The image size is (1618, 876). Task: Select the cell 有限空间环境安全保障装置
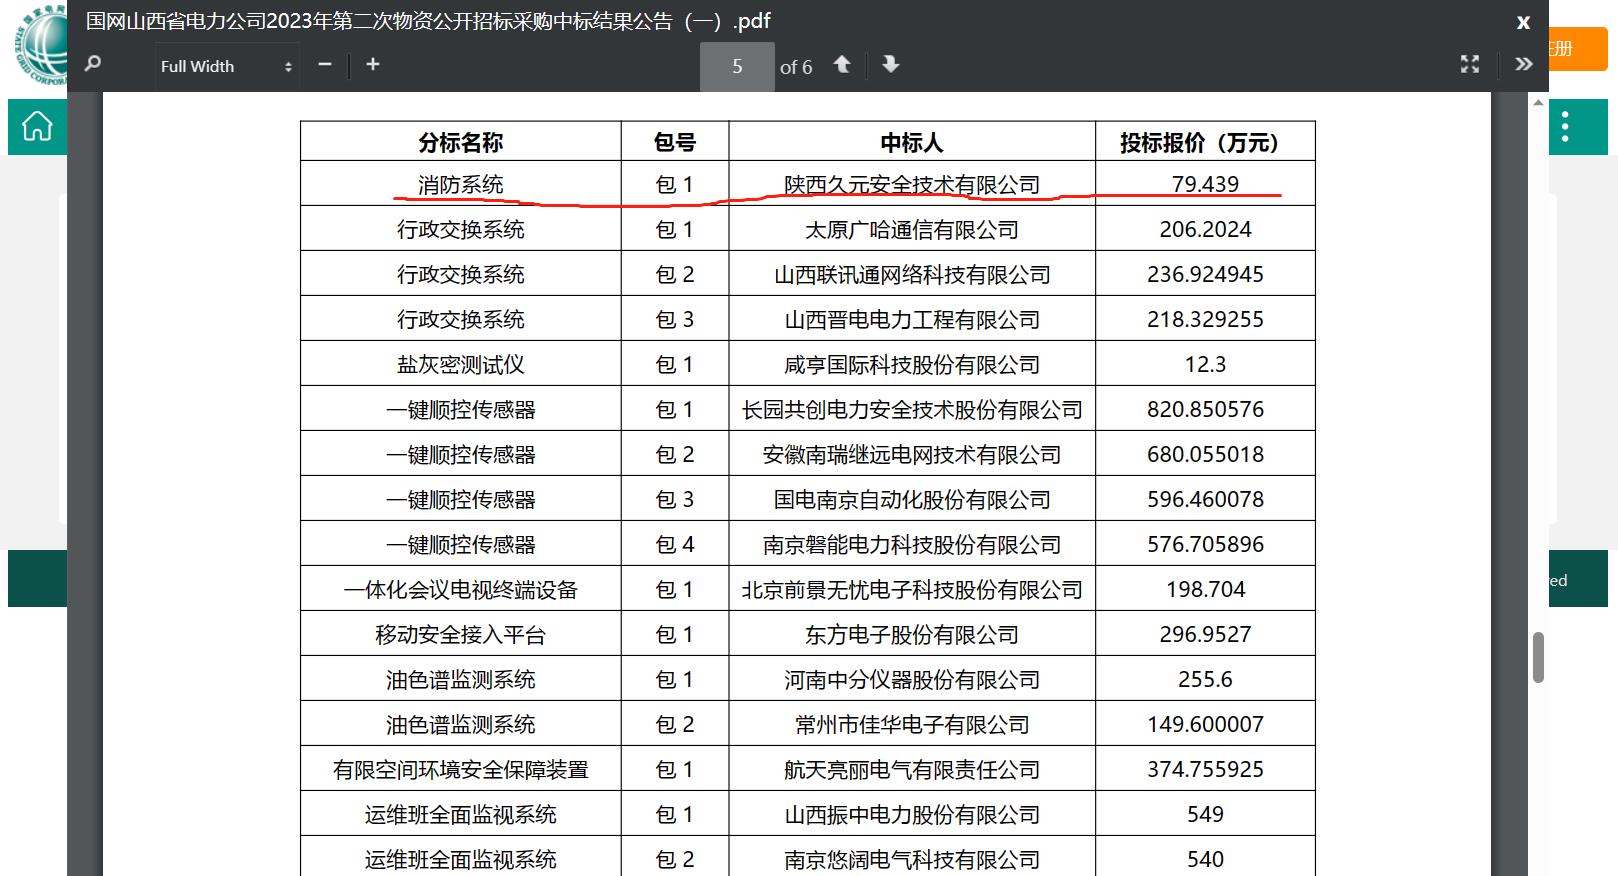click(x=460, y=770)
